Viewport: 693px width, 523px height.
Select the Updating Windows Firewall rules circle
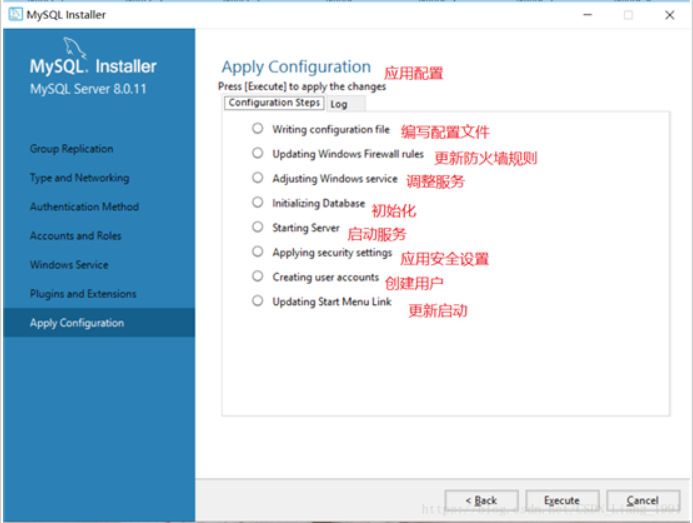point(258,153)
